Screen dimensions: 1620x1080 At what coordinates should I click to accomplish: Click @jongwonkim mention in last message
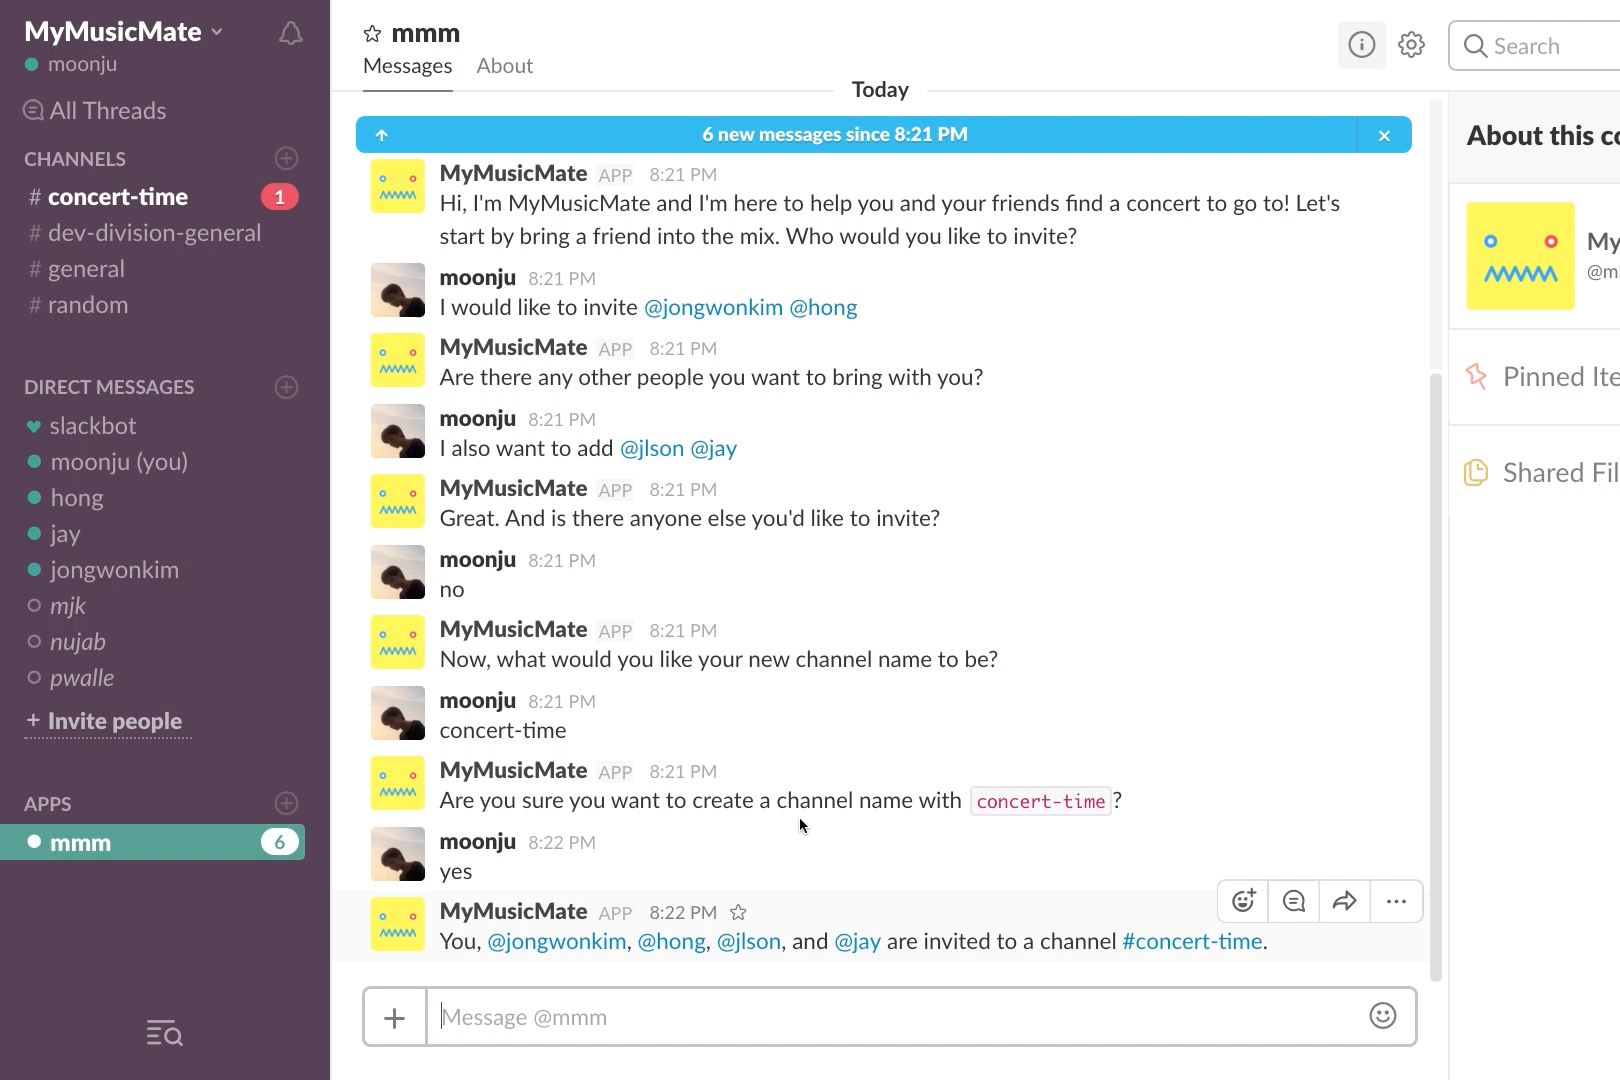pyautogui.click(x=557, y=942)
